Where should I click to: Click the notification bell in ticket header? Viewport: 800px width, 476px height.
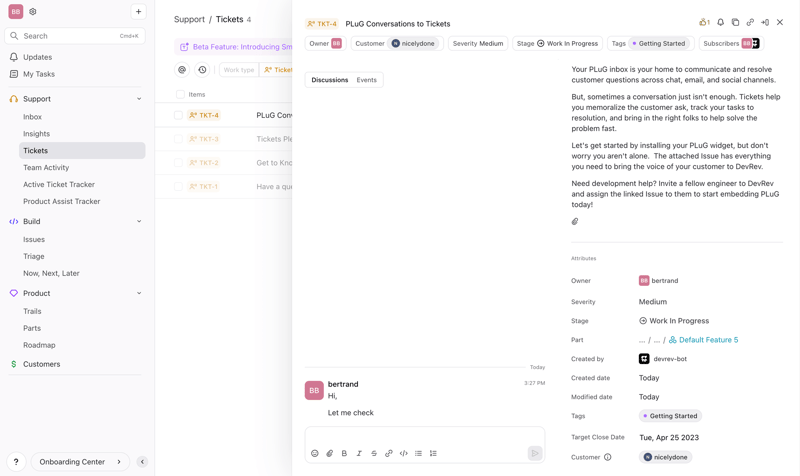click(720, 22)
